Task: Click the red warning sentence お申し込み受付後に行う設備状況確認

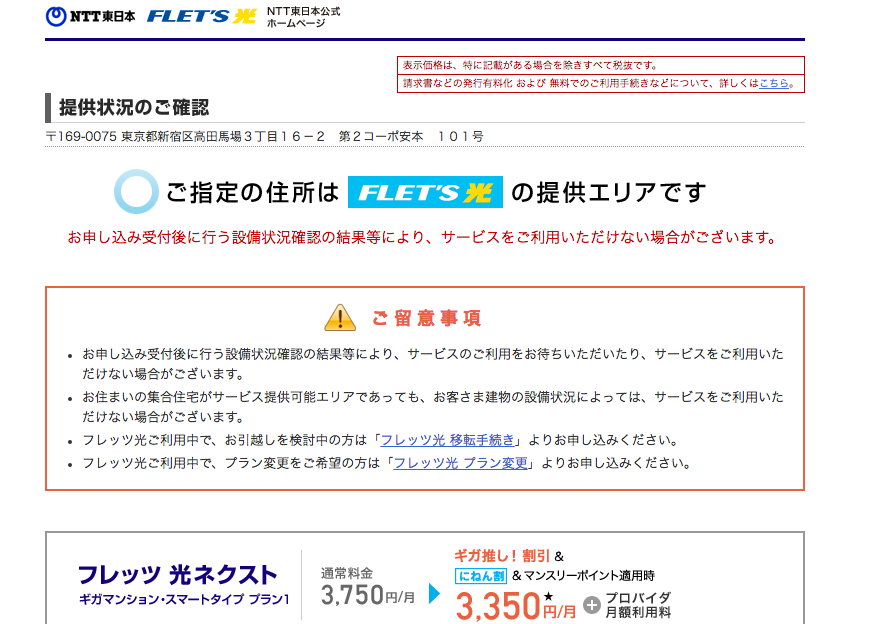Action: tap(422, 237)
